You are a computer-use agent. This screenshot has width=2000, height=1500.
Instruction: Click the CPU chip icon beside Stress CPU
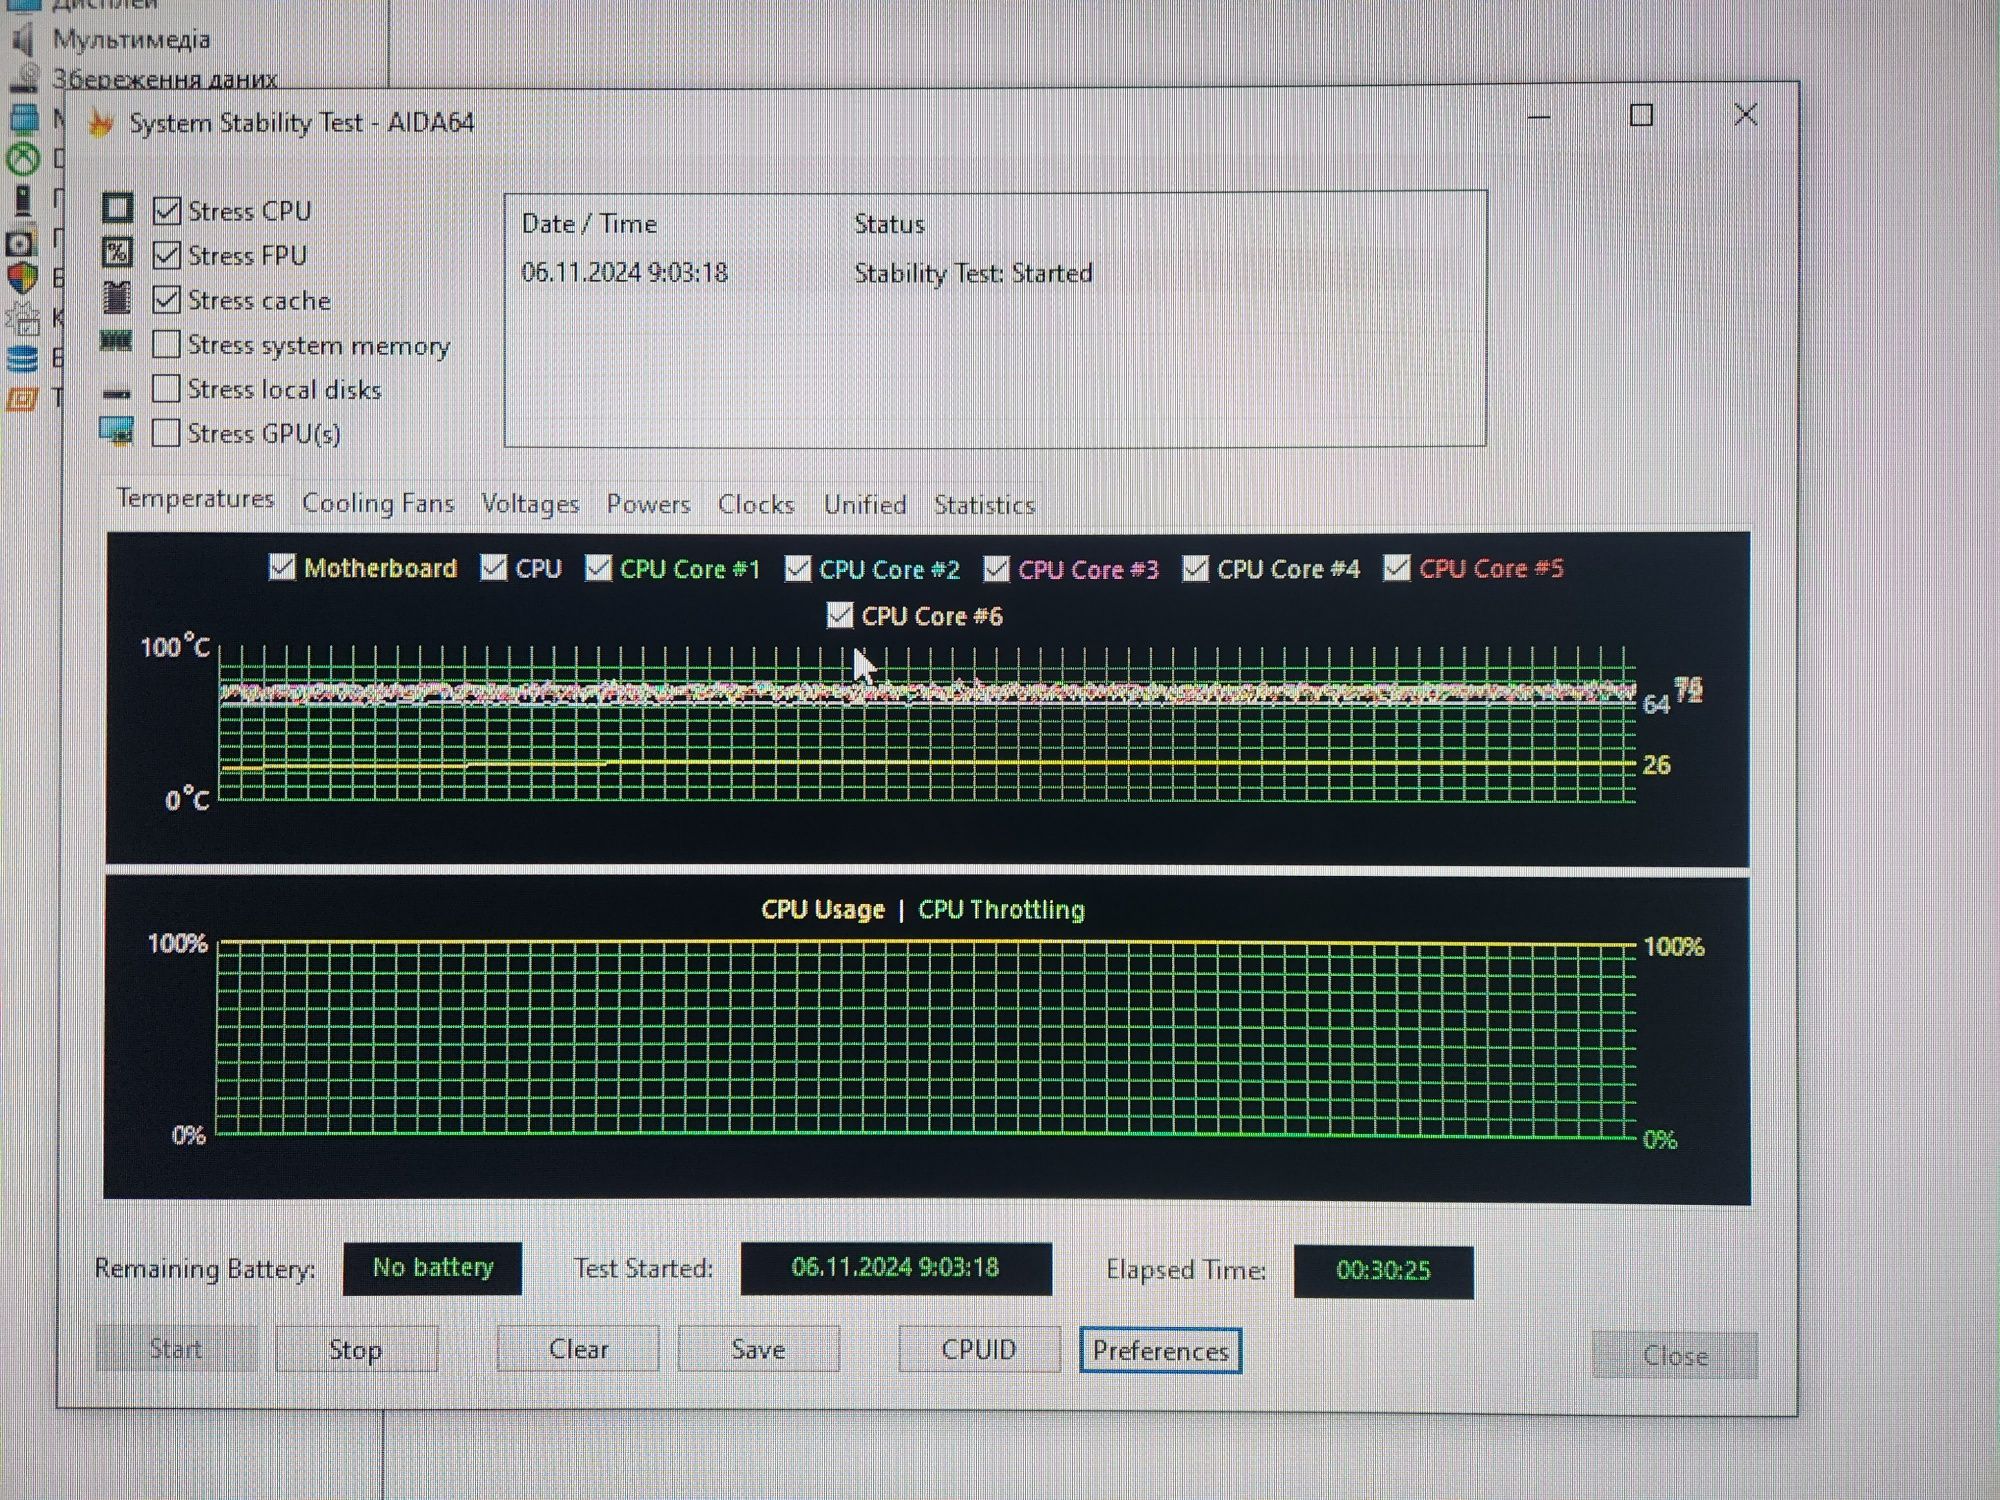click(x=117, y=208)
